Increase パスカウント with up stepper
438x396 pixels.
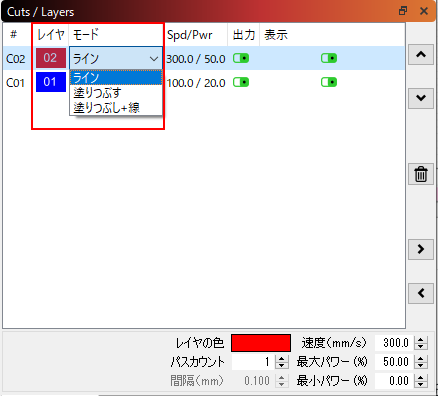[281, 358]
